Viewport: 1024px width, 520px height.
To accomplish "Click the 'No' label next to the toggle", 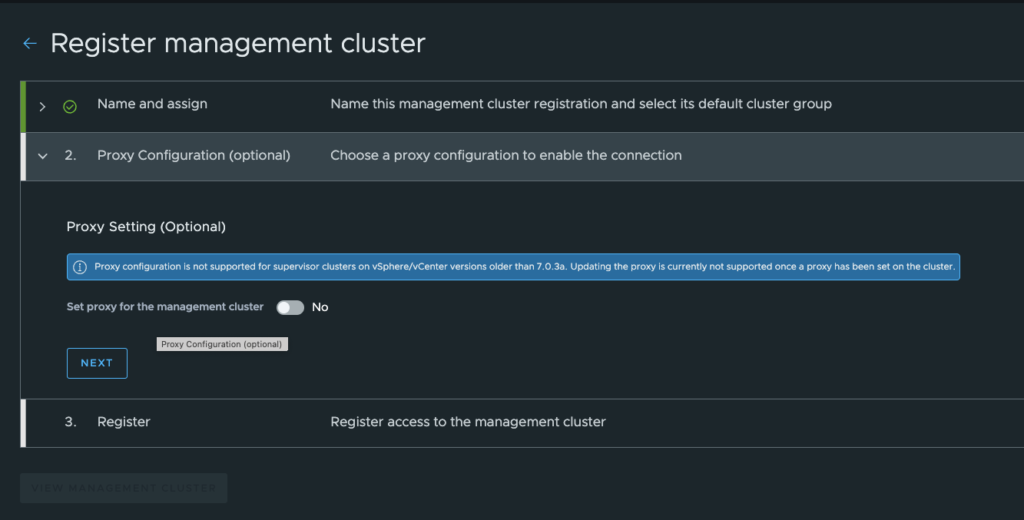I will tap(320, 307).
